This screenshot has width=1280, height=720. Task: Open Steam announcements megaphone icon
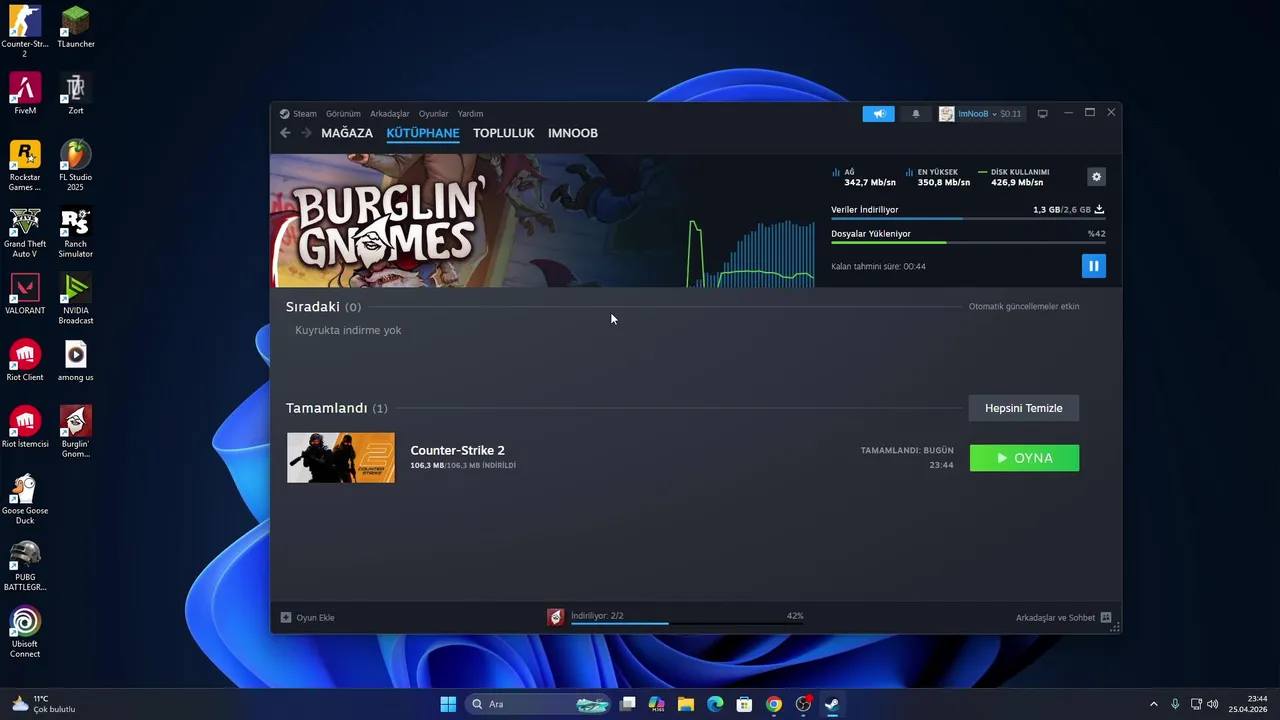pos(879,114)
